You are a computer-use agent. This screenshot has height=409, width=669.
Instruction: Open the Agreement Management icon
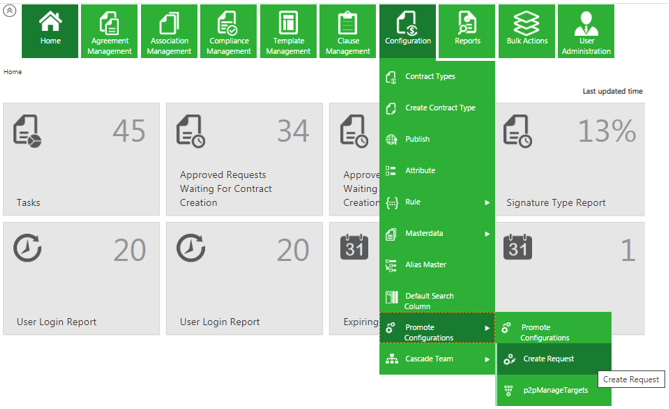(x=109, y=22)
